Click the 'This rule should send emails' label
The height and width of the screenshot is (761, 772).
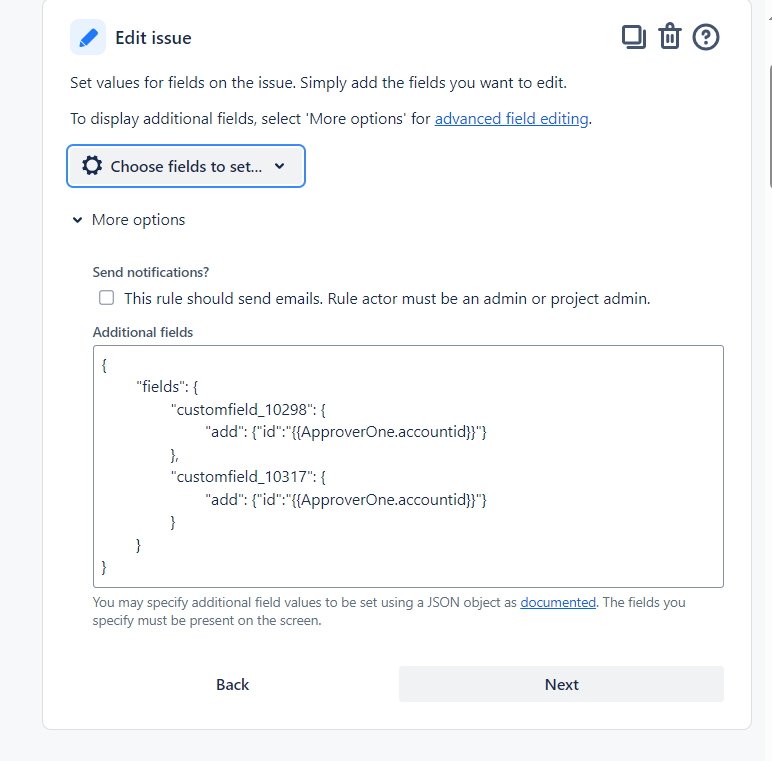387,298
